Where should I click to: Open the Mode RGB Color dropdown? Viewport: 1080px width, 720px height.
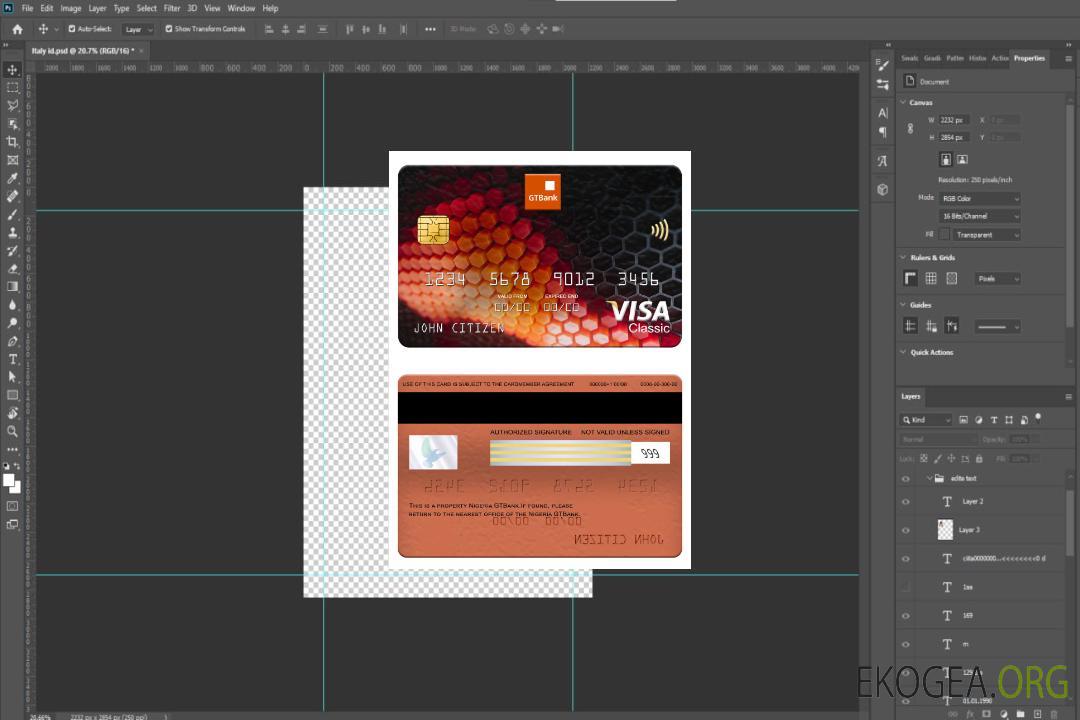click(x=979, y=198)
